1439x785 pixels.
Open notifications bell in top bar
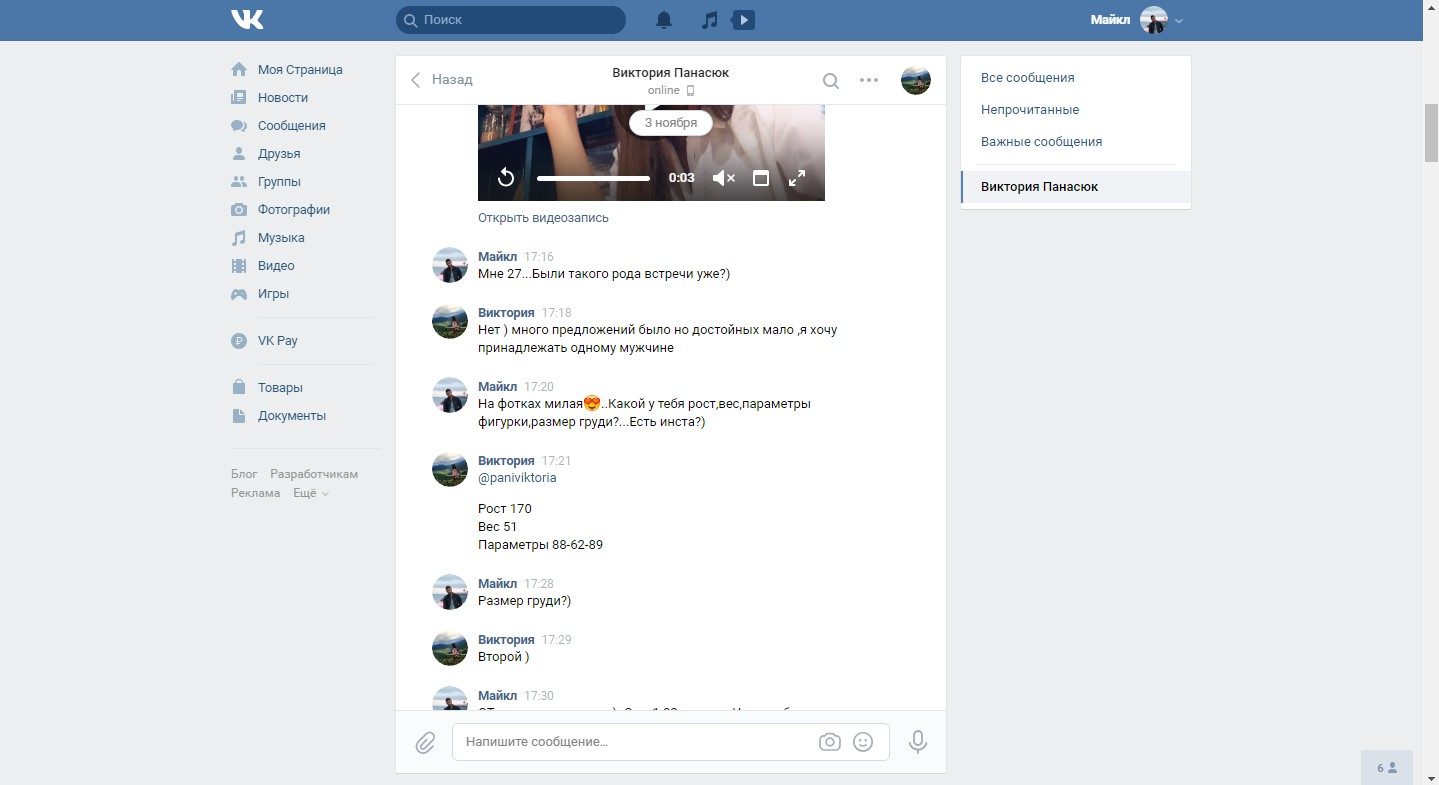(664, 20)
